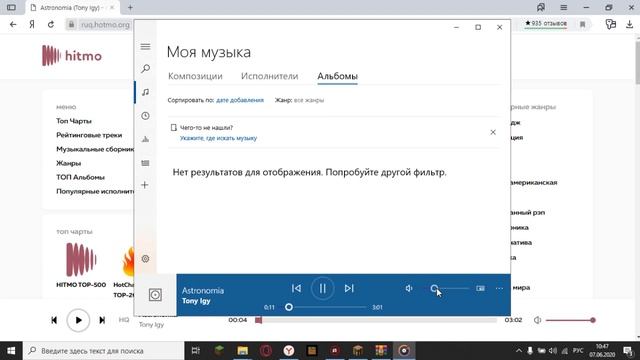Mute the hitmo web player volume icon
The width and height of the screenshot is (640, 360).
538,320
